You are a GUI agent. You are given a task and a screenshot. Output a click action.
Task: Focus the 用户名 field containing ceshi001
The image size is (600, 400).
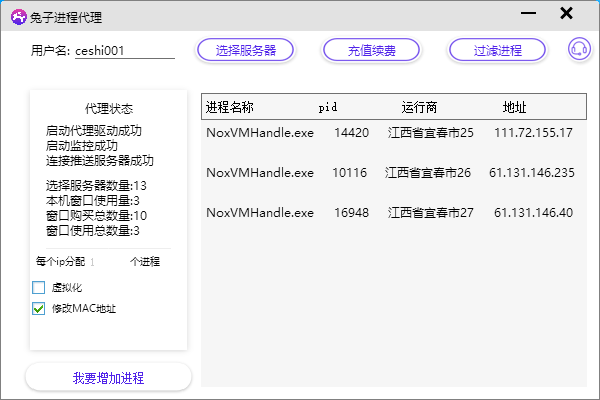[x=125, y=51]
